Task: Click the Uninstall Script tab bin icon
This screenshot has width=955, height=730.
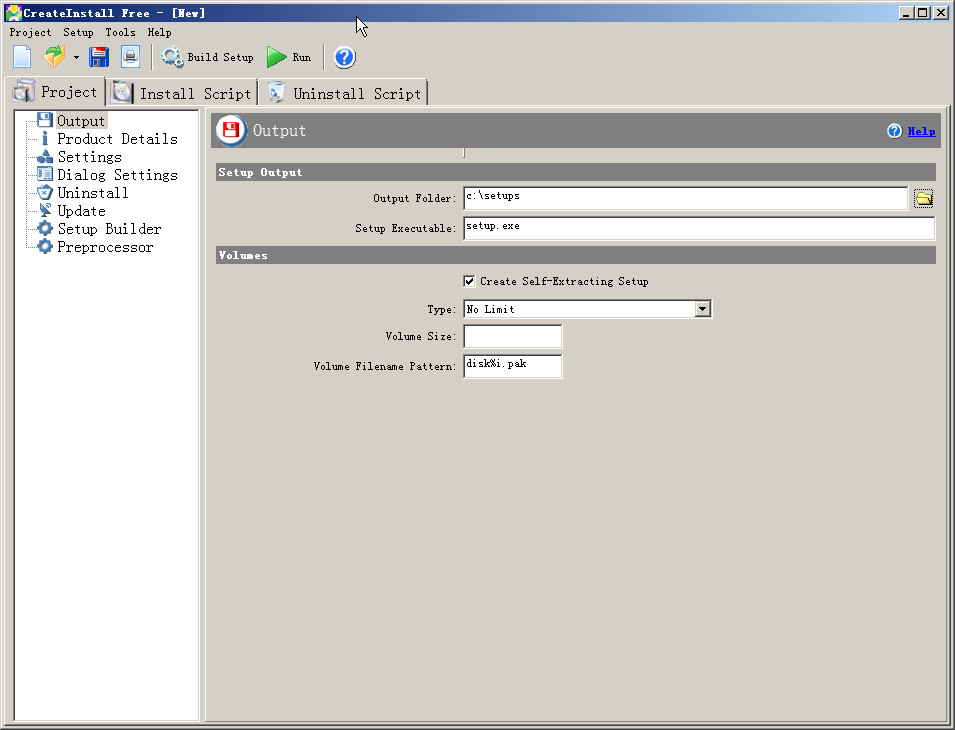Action: 276,93
